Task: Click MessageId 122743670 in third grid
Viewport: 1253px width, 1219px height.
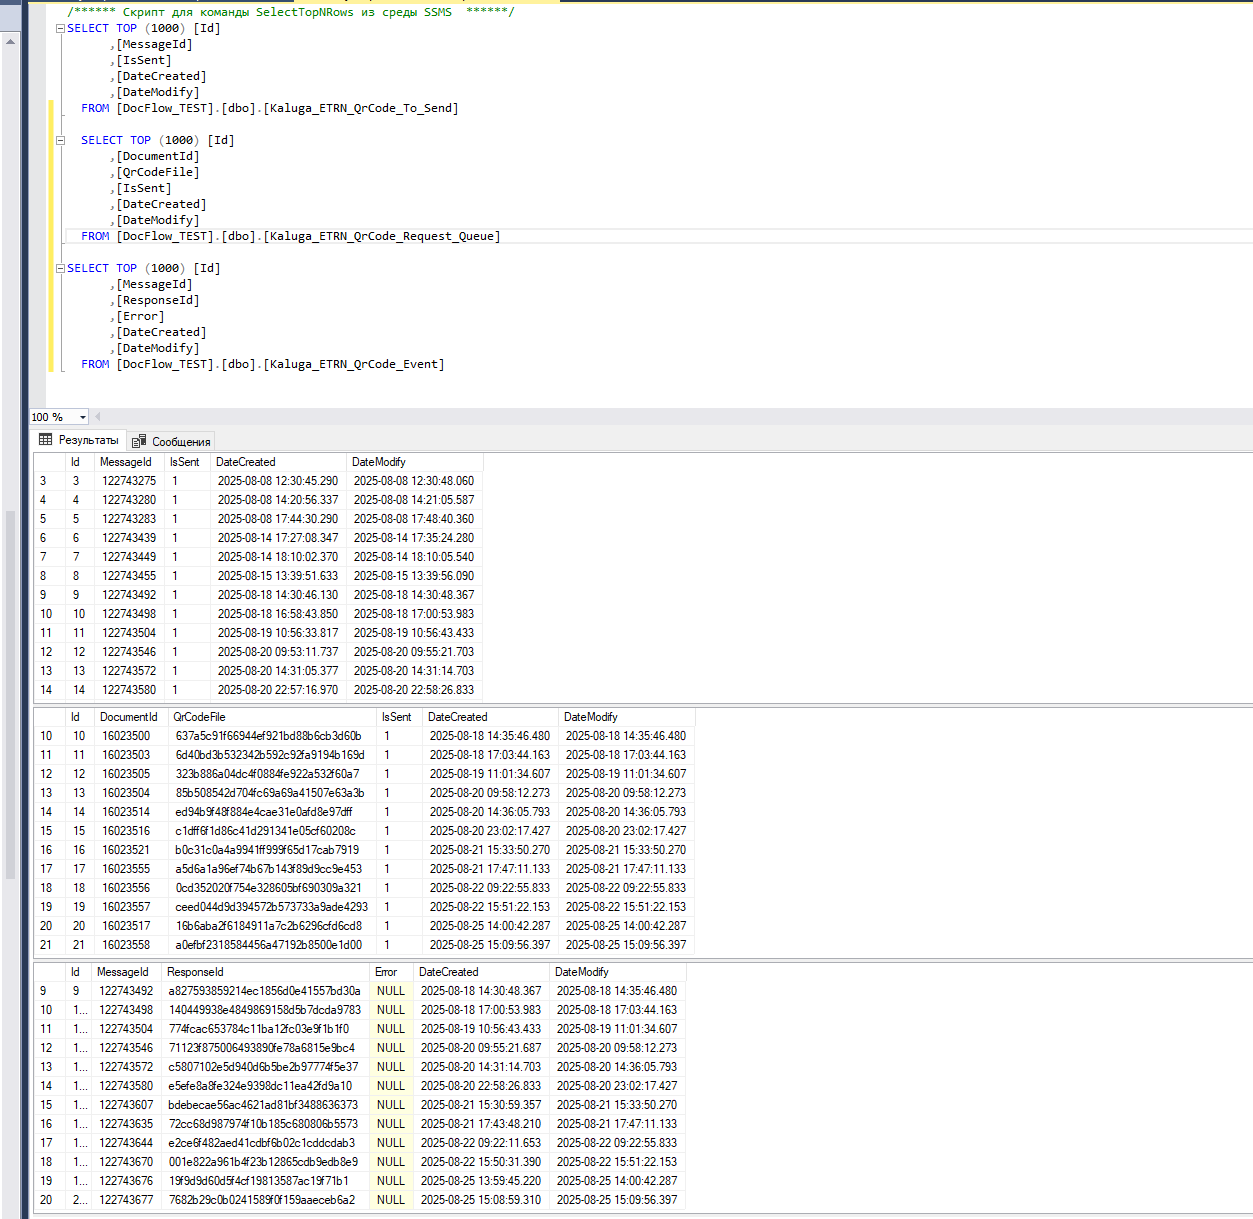Action: pos(127,1162)
